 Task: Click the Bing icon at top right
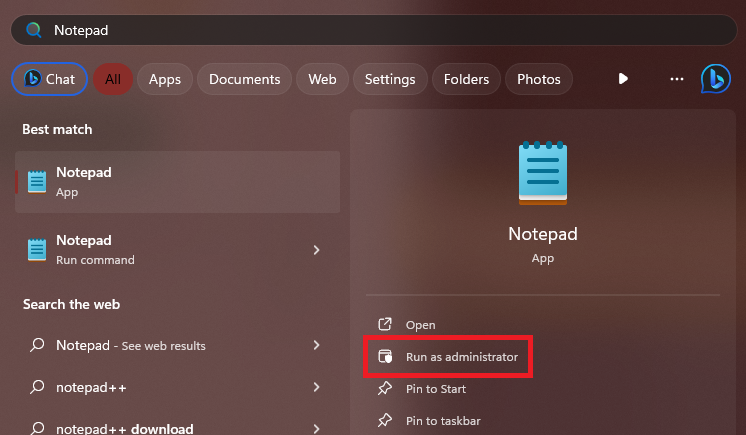715,78
